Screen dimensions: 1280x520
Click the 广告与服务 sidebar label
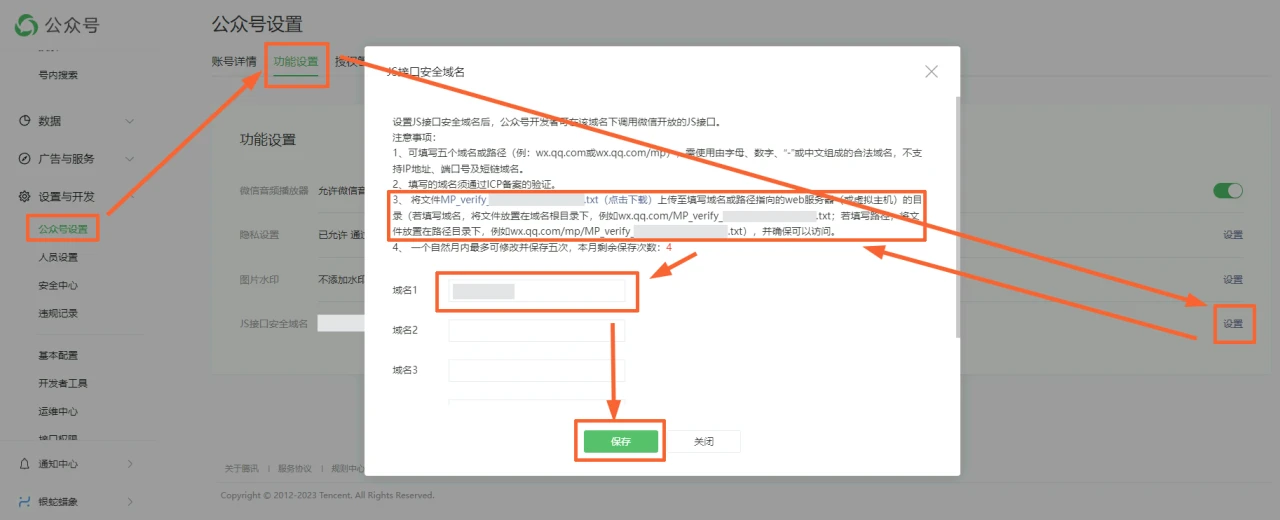[x=66, y=159]
